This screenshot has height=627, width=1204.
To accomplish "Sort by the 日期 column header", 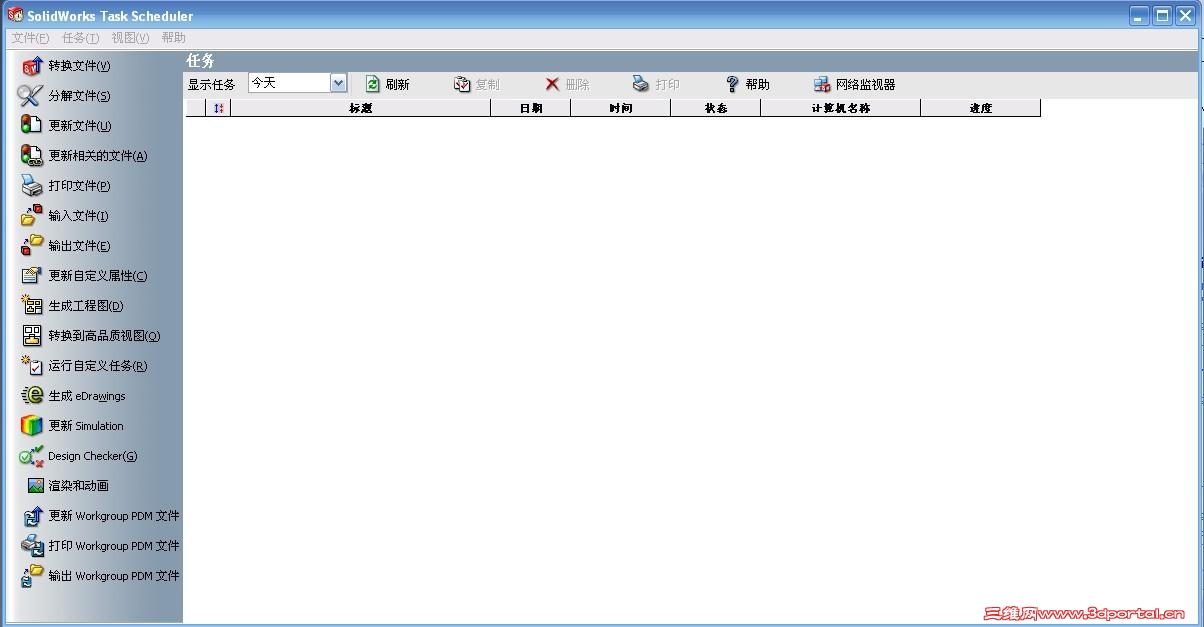I will tap(531, 108).
